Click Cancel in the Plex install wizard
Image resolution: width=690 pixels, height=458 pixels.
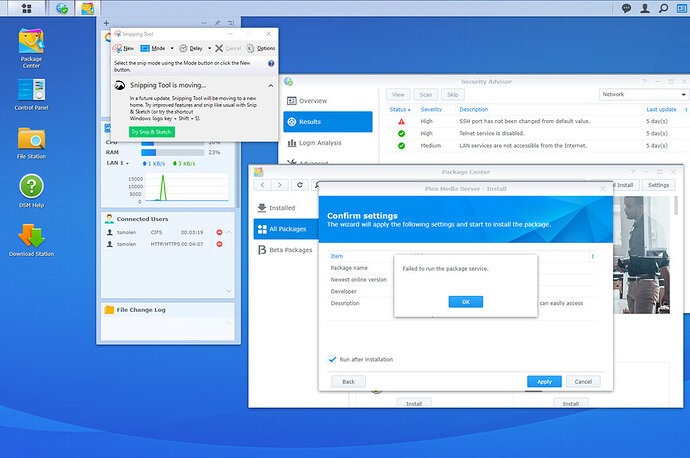(583, 381)
